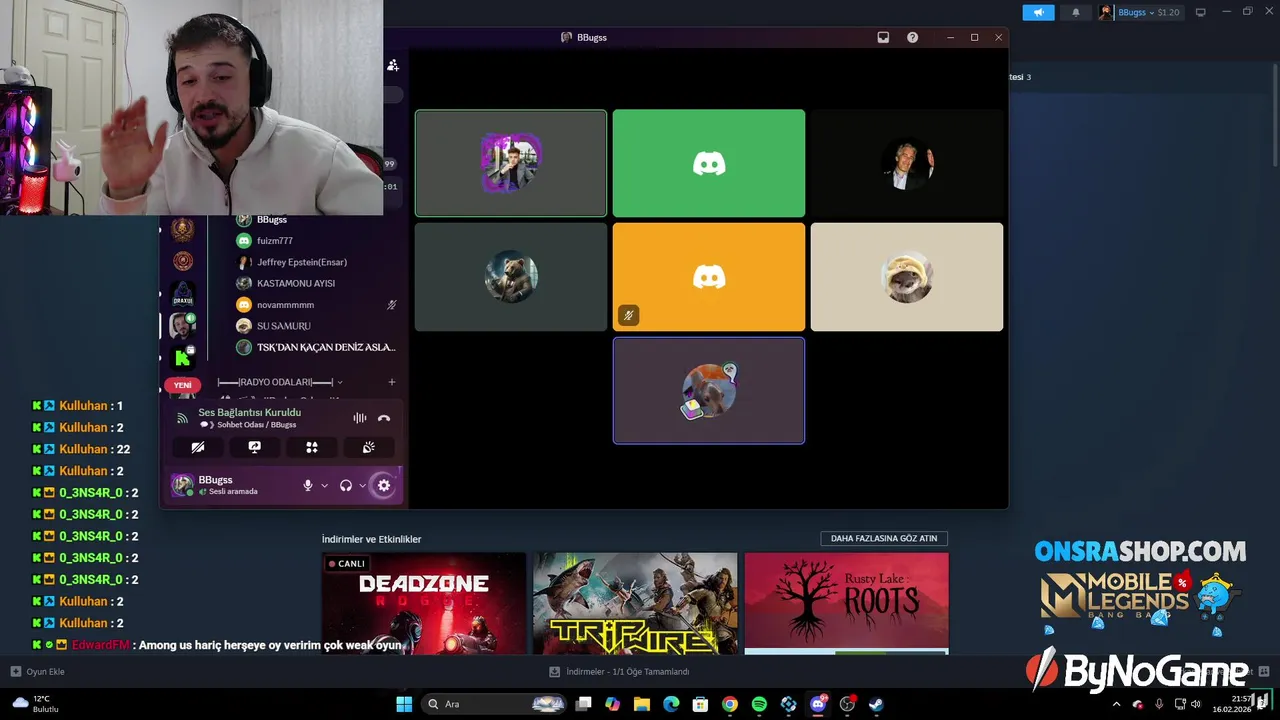1280x720 pixels.
Task: Open Discord inbox icon in title bar
Action: click(x=883, y=37)
